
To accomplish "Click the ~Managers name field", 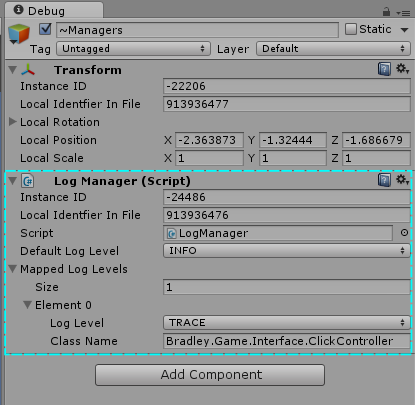I will click(x=198, y=30).
